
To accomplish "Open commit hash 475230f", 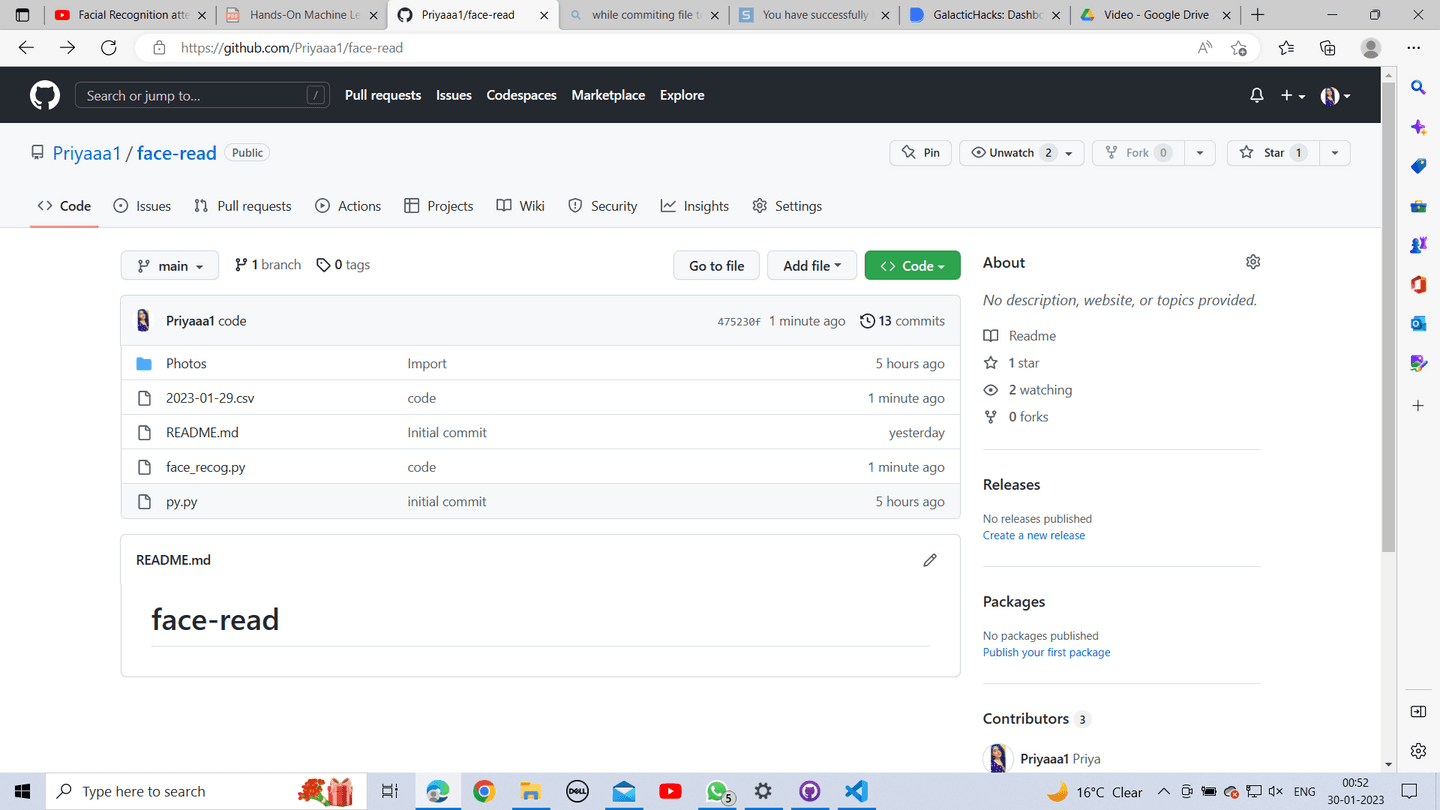I will coord(739,322).
